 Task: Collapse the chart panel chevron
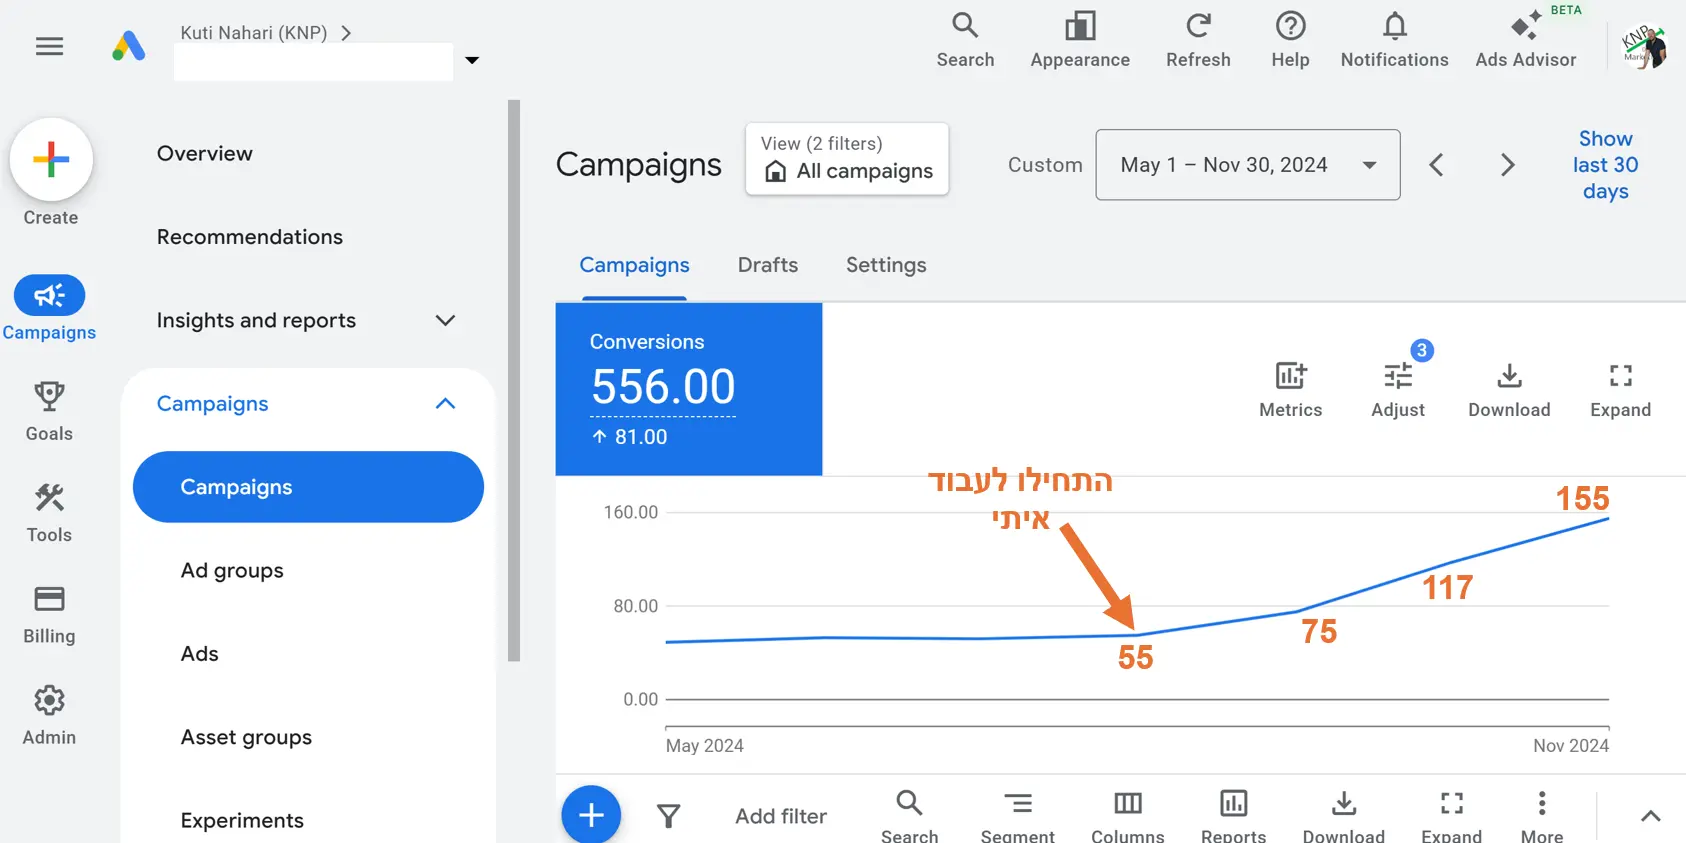tap(1651, 816)
